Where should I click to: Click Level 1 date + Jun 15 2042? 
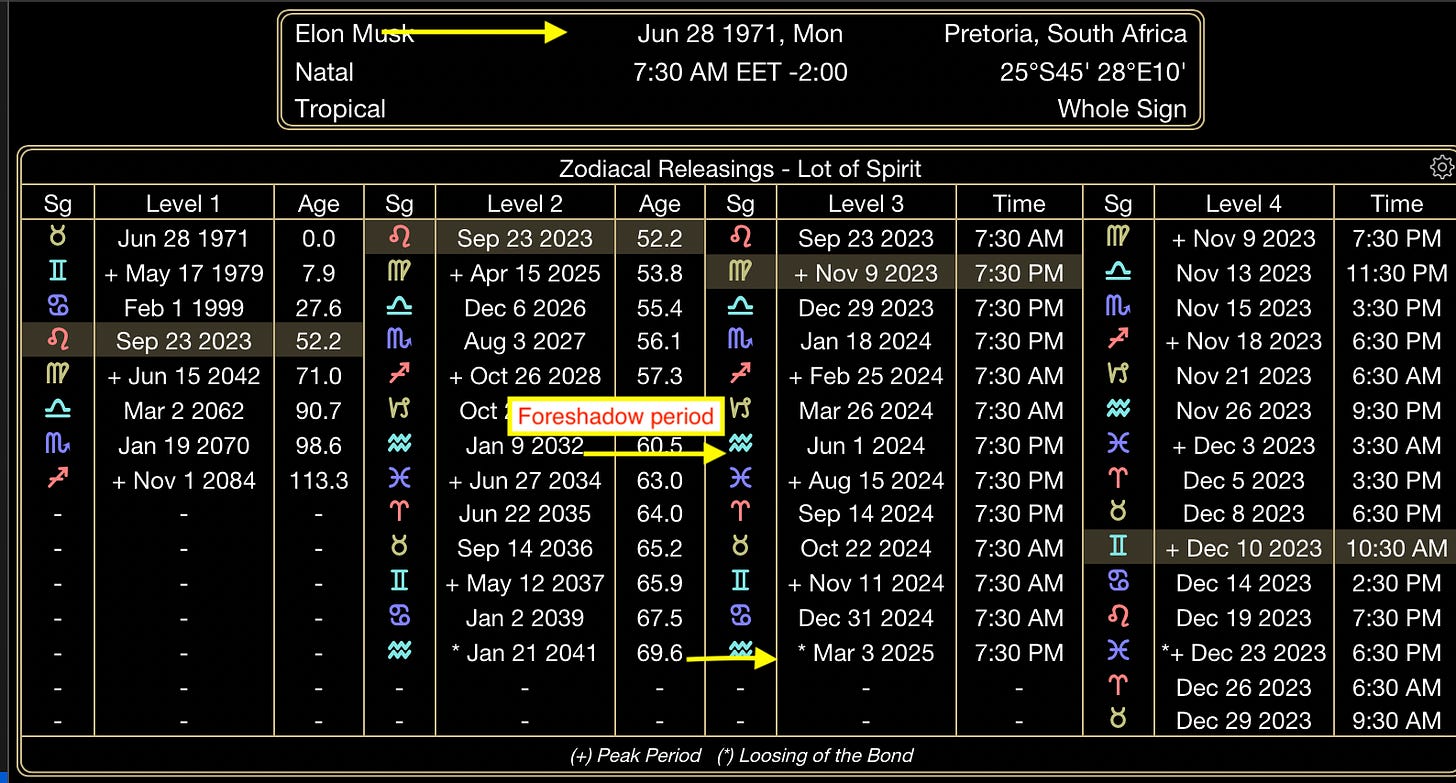click(184, 377)
